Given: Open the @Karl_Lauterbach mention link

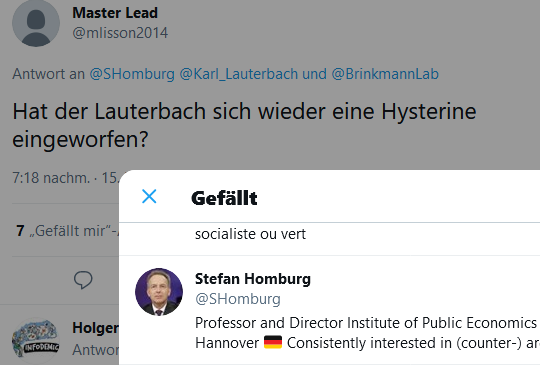Looking at the screenshot, I should [x=238, y=74].
